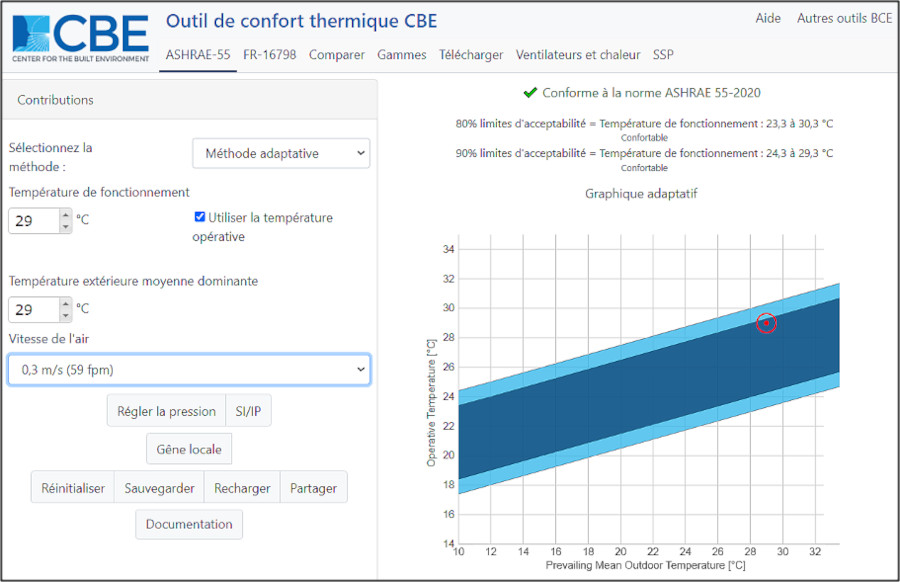
Task: Open the Aide link
Action: (768, 18)
